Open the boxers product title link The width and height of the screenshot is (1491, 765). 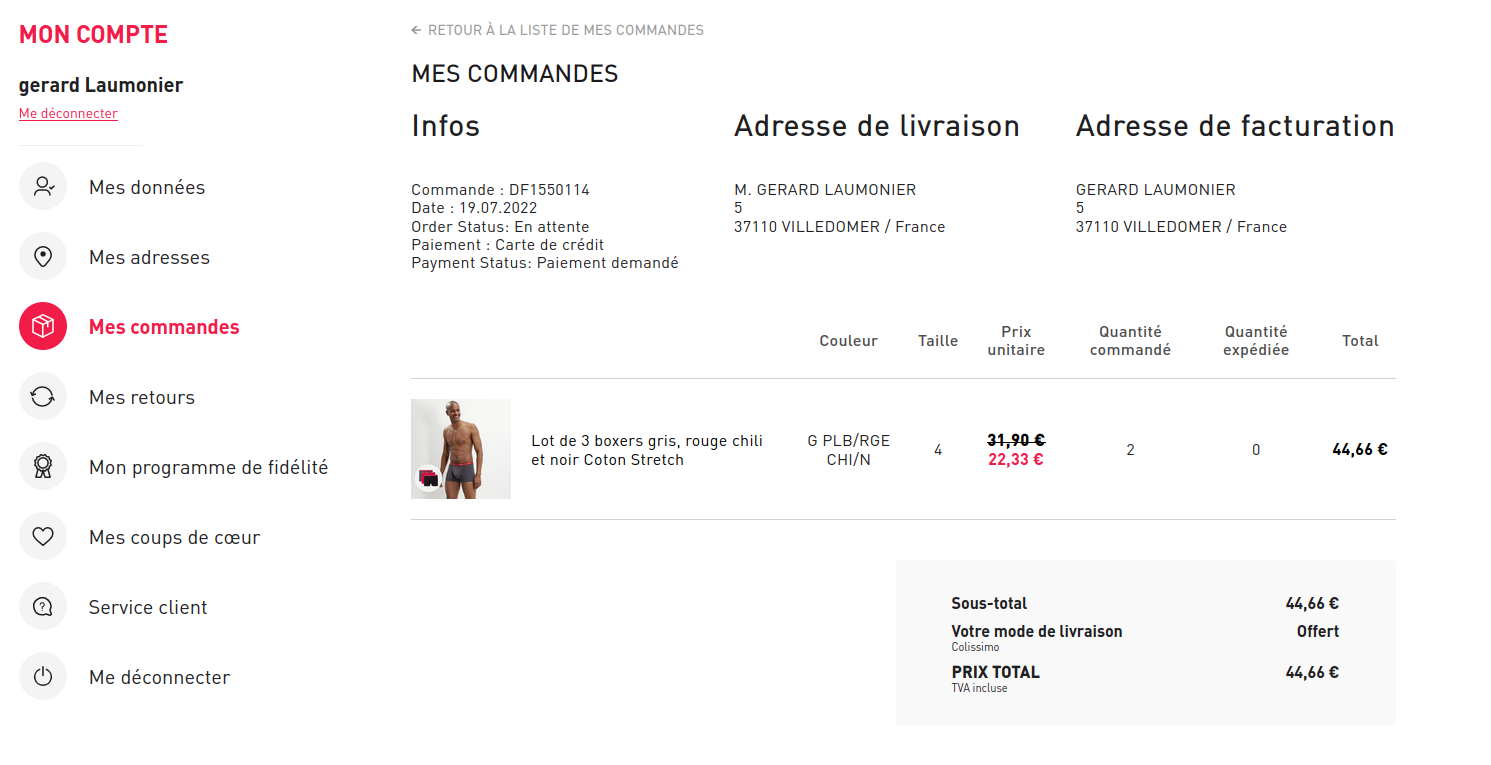pos(646,450)
